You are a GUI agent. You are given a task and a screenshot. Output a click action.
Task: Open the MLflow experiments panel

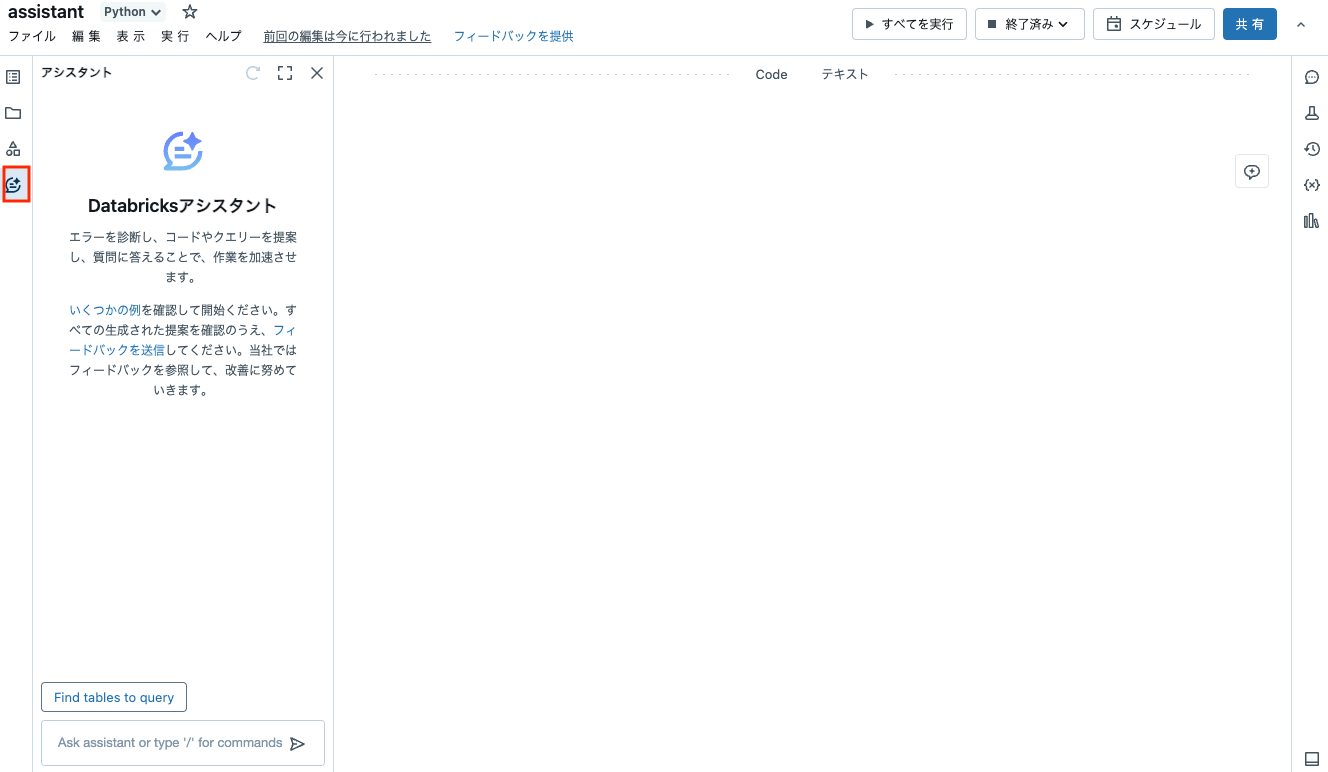1311,113
